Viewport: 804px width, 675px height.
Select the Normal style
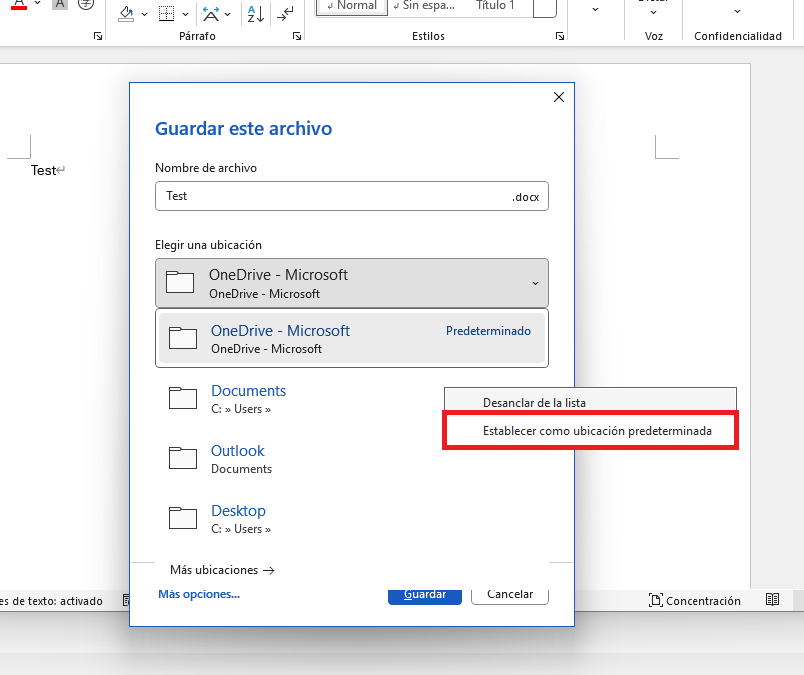pyautogui.click(x=351, y=6)
